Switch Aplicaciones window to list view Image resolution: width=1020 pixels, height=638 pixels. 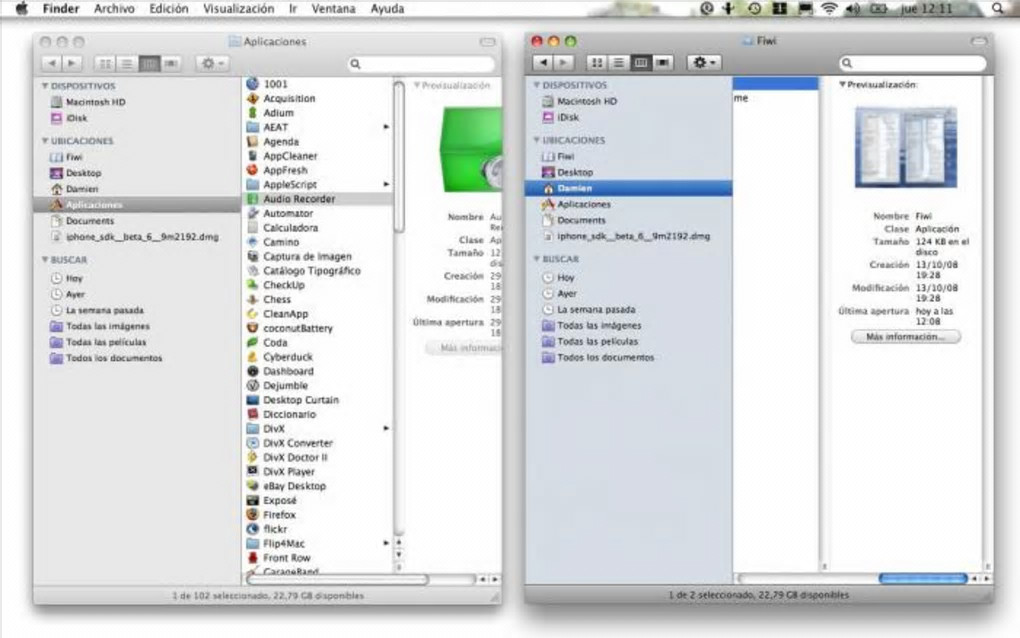(x=127, y=63)
